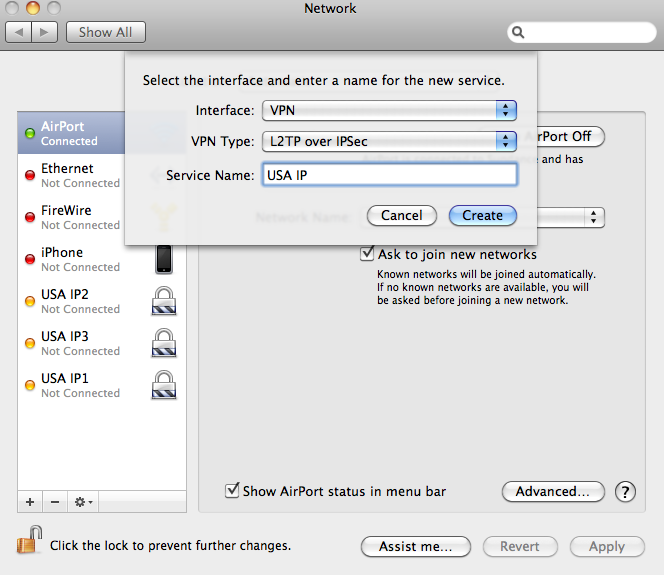The image size is (664, 575).
Task: Open the Interface dropdown showing VPN
Action: (389, 111)
